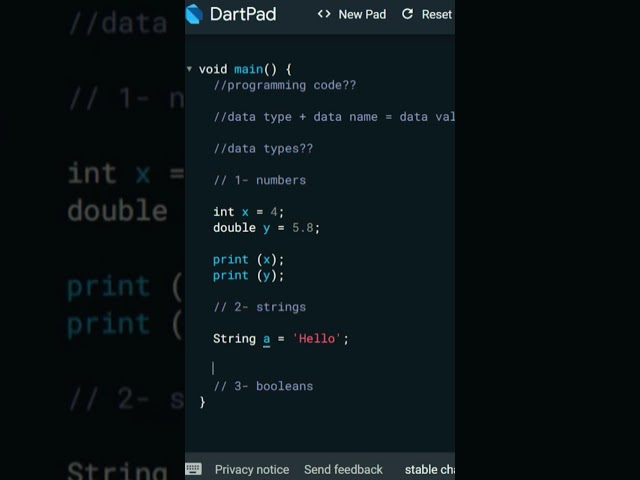Click the '//programming code??' comment line
The image size is (640, 480).
[285, 85]
